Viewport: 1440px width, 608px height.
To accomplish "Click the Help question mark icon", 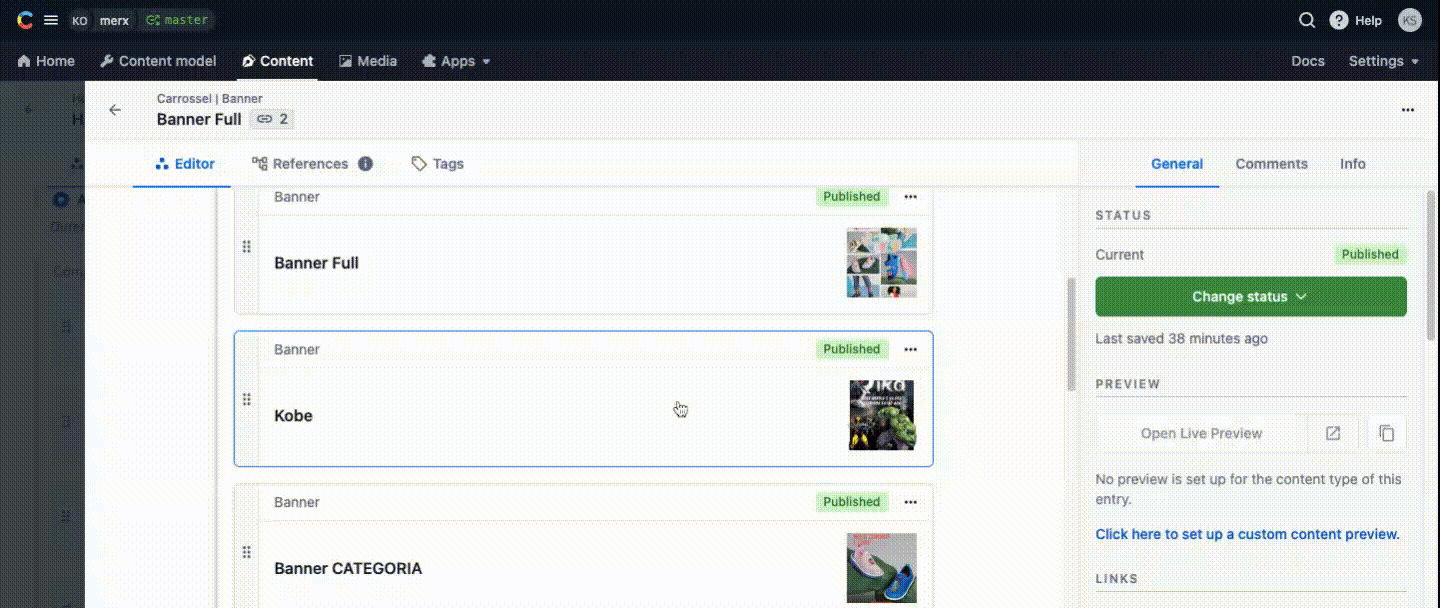I will pyautogui.click(x=1338, y=20).
